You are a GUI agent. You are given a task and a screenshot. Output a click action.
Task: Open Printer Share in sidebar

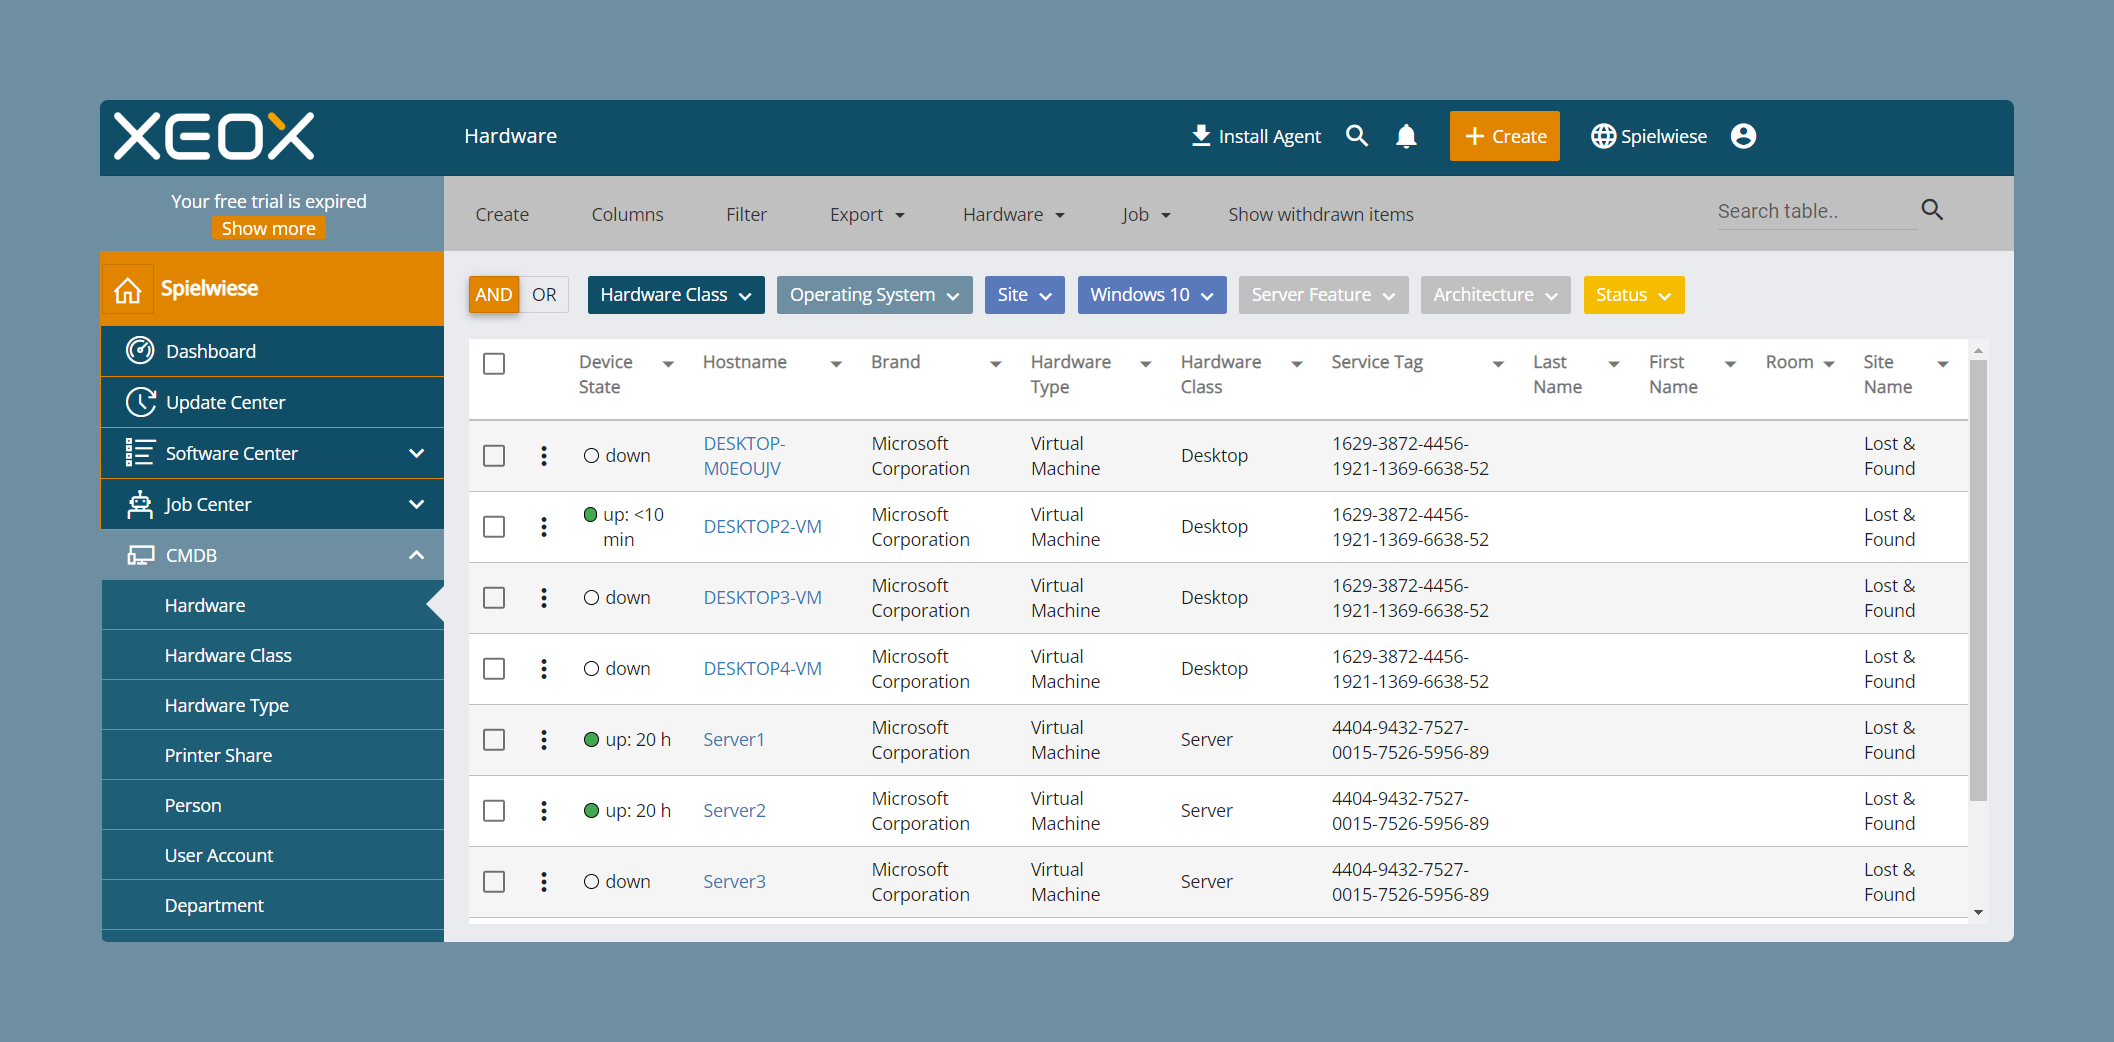[273, 755]
